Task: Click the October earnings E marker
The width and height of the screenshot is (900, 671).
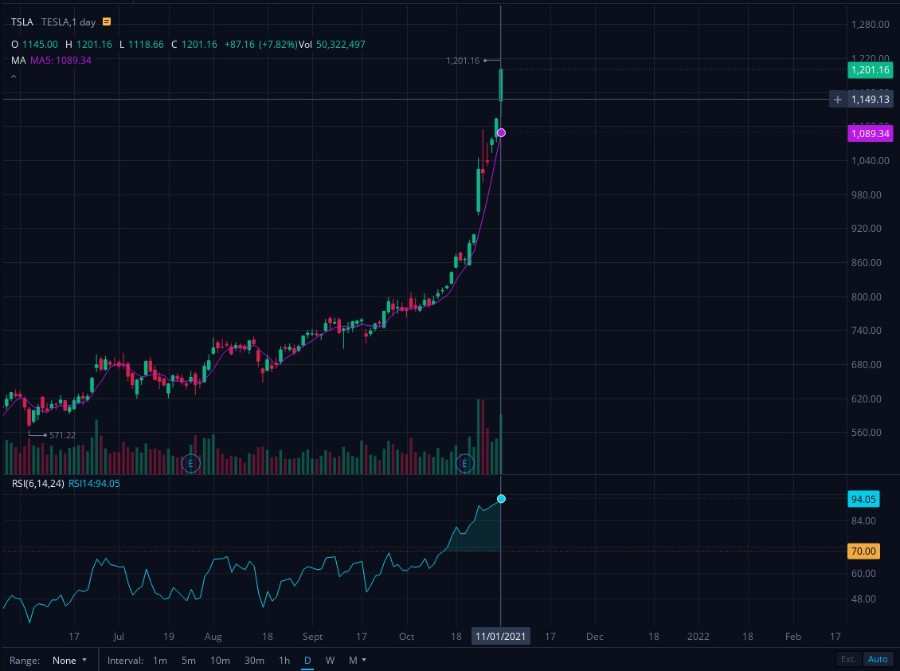Action: [464, 463]
